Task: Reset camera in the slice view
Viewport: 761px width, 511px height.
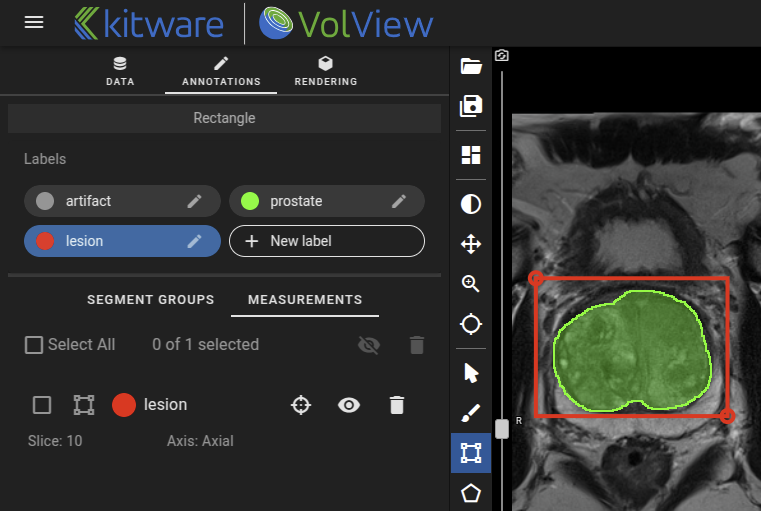Action: [502, 55]
